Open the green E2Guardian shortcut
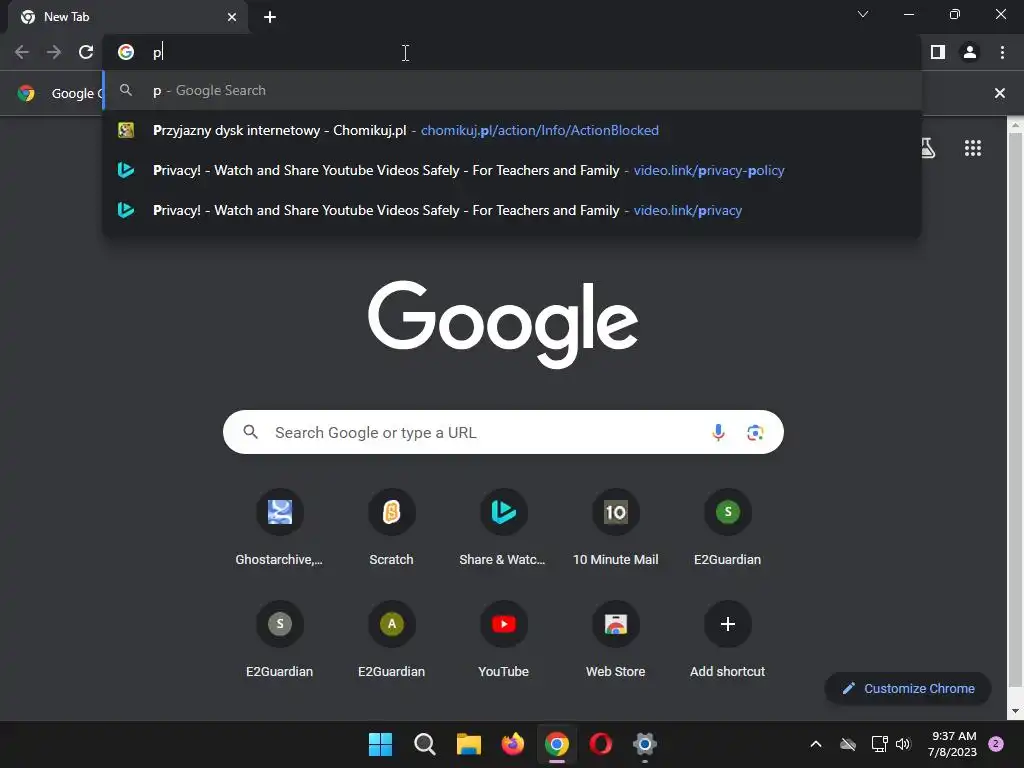This screenshot has width=1024, height=768. click(x=728, y=527)
